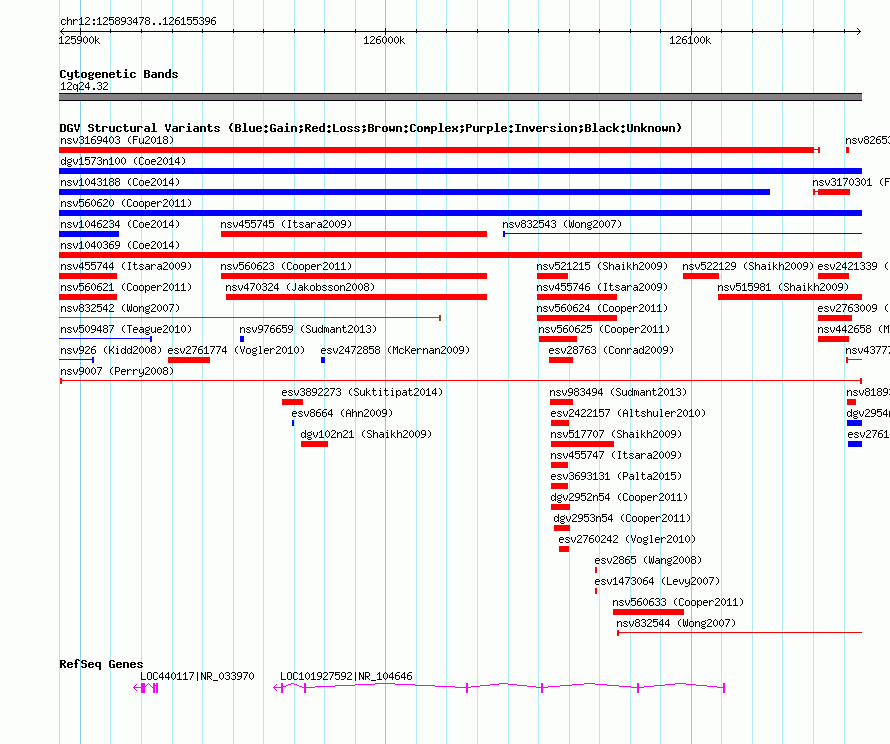Click the red bar under nsv3169403
Viewport: 890px width, 744px height.
click(439, 150)
